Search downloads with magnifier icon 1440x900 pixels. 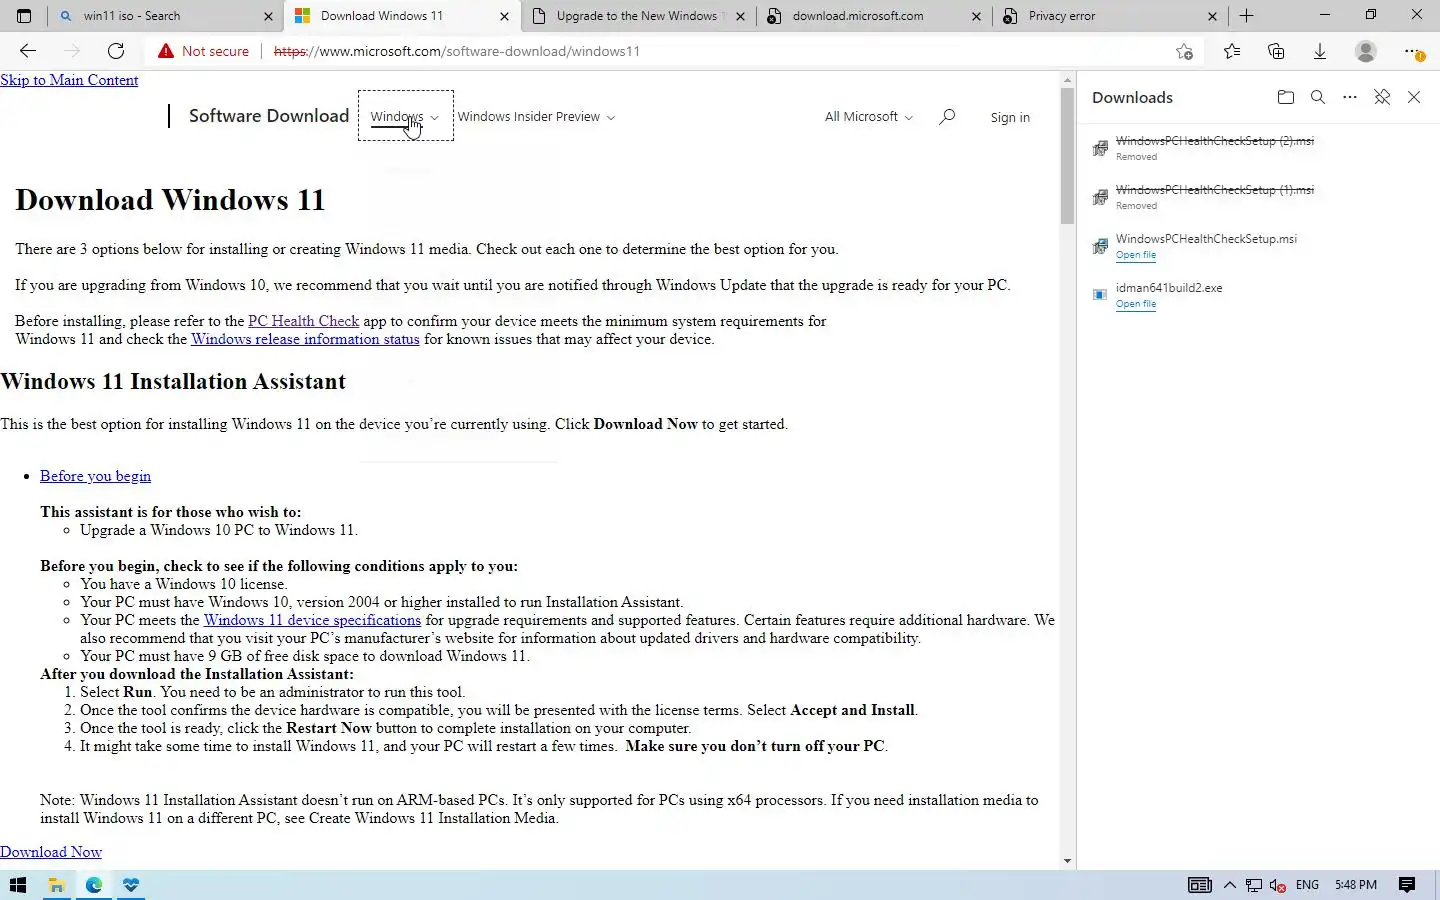[1318, 97]
